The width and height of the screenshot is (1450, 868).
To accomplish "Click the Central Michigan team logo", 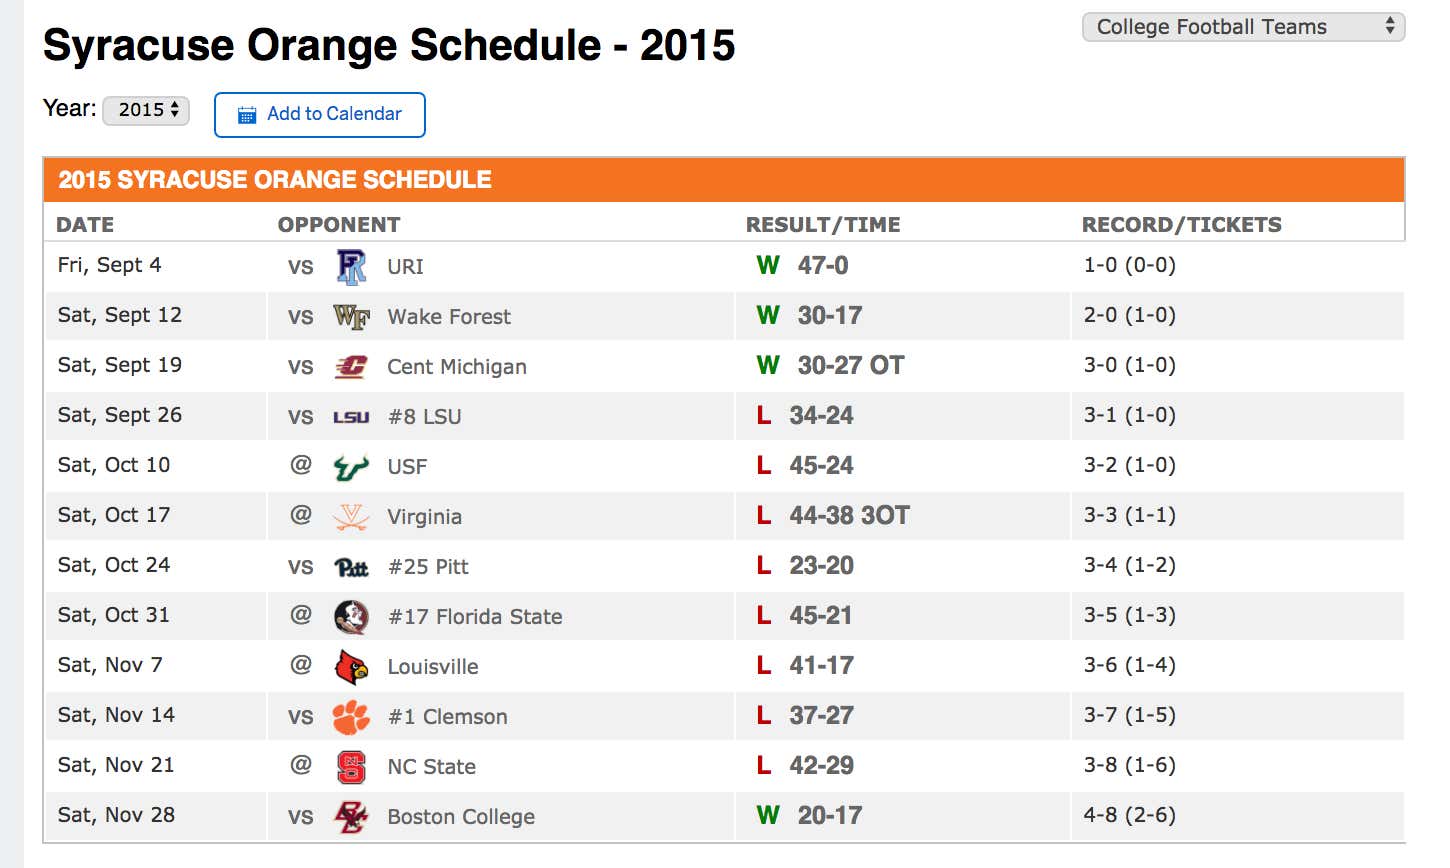I will pos(351,367).
